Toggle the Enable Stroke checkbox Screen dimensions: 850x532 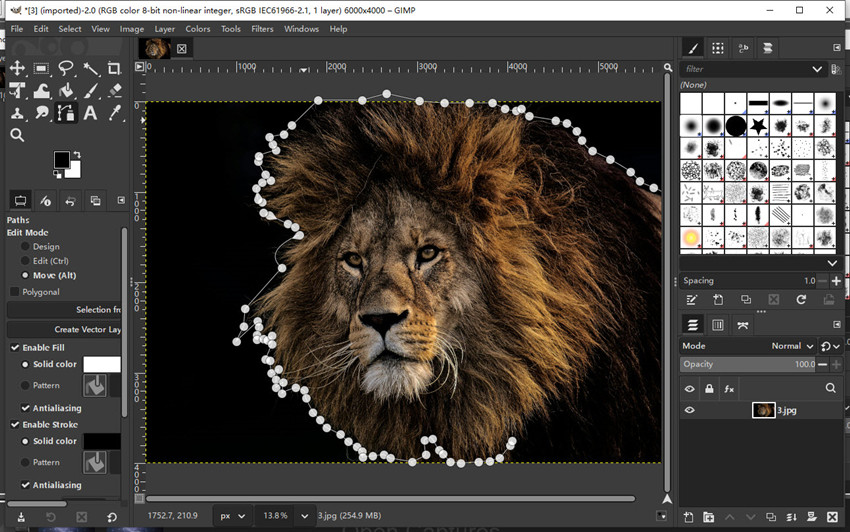click(x=15, y=425)
